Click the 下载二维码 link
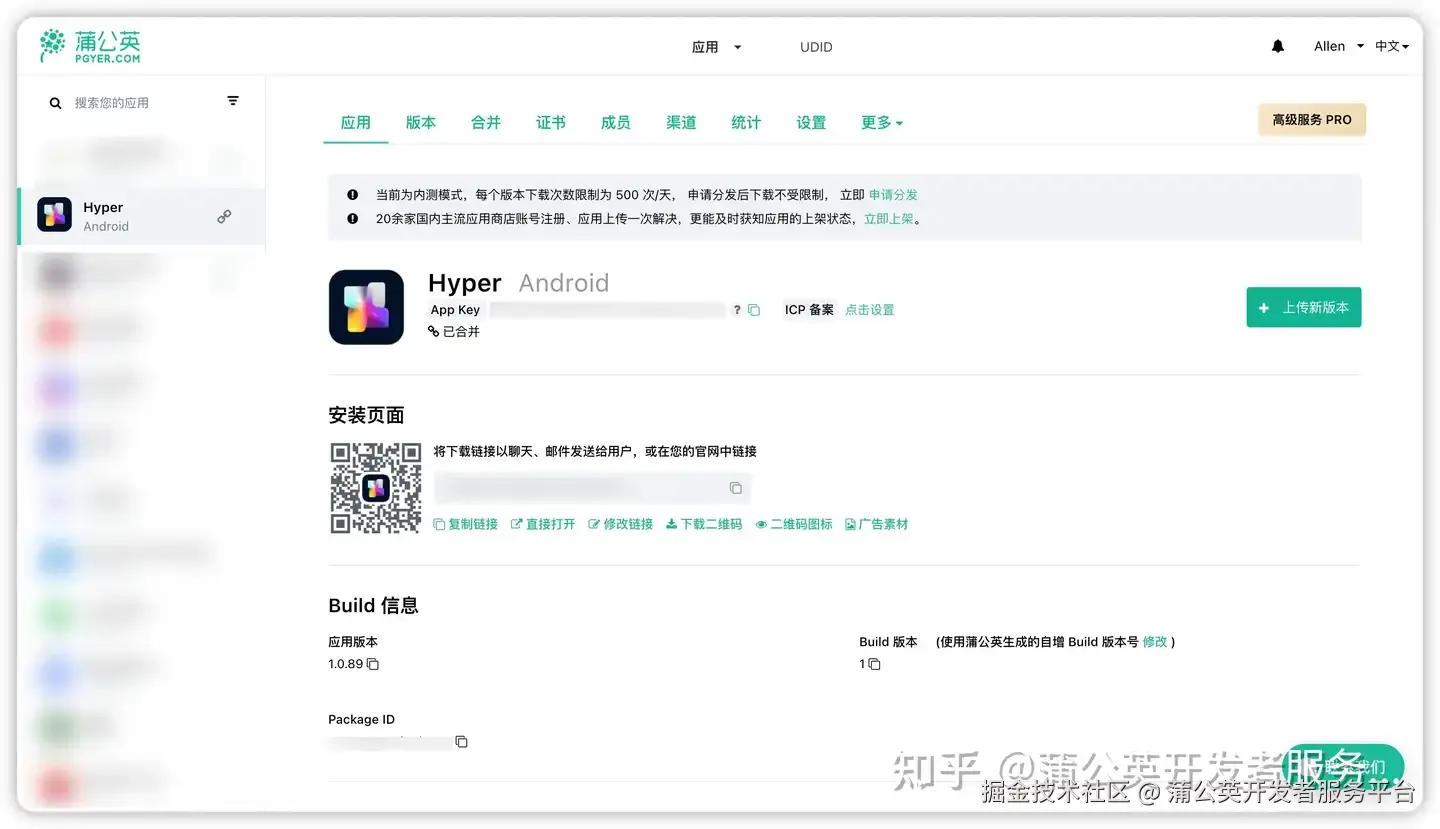The height and width of the screenshot is (829, 1440). pyautogui.click(x=705, y=524)
